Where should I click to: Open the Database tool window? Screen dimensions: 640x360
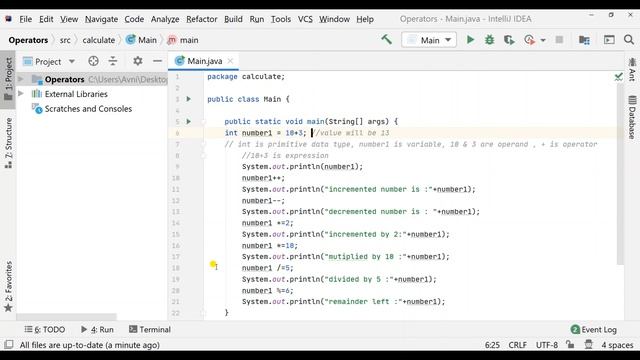coord(632,118)
